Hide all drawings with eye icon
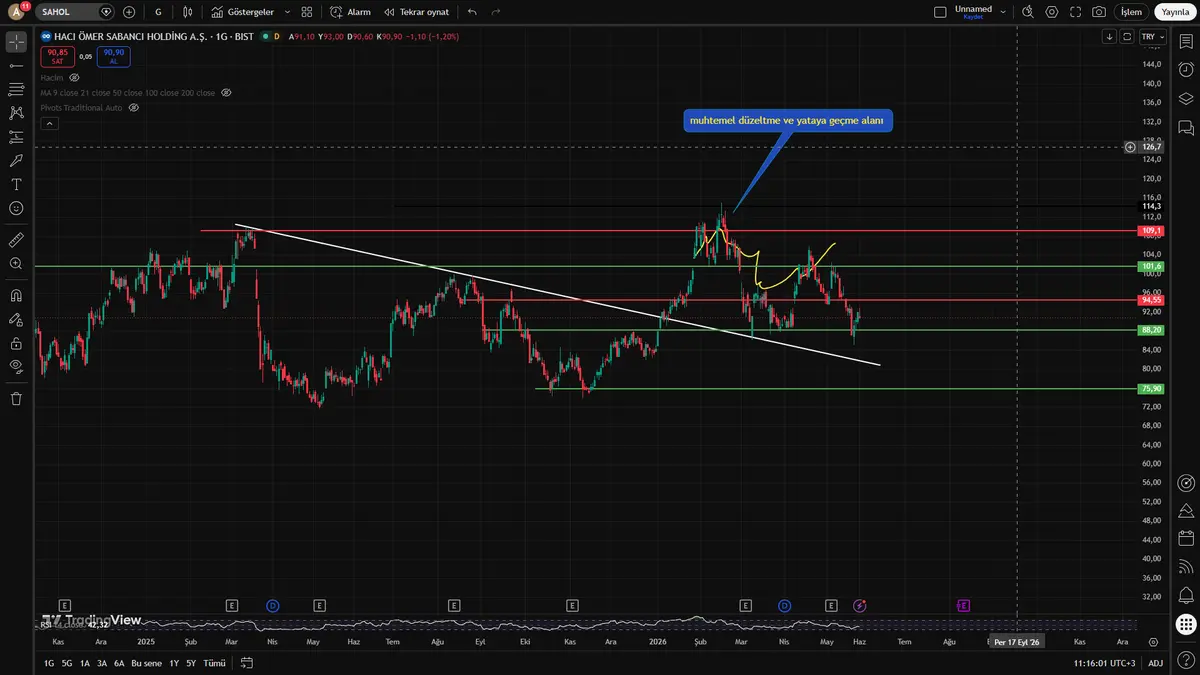The image size is (1200, 675). 16,367
